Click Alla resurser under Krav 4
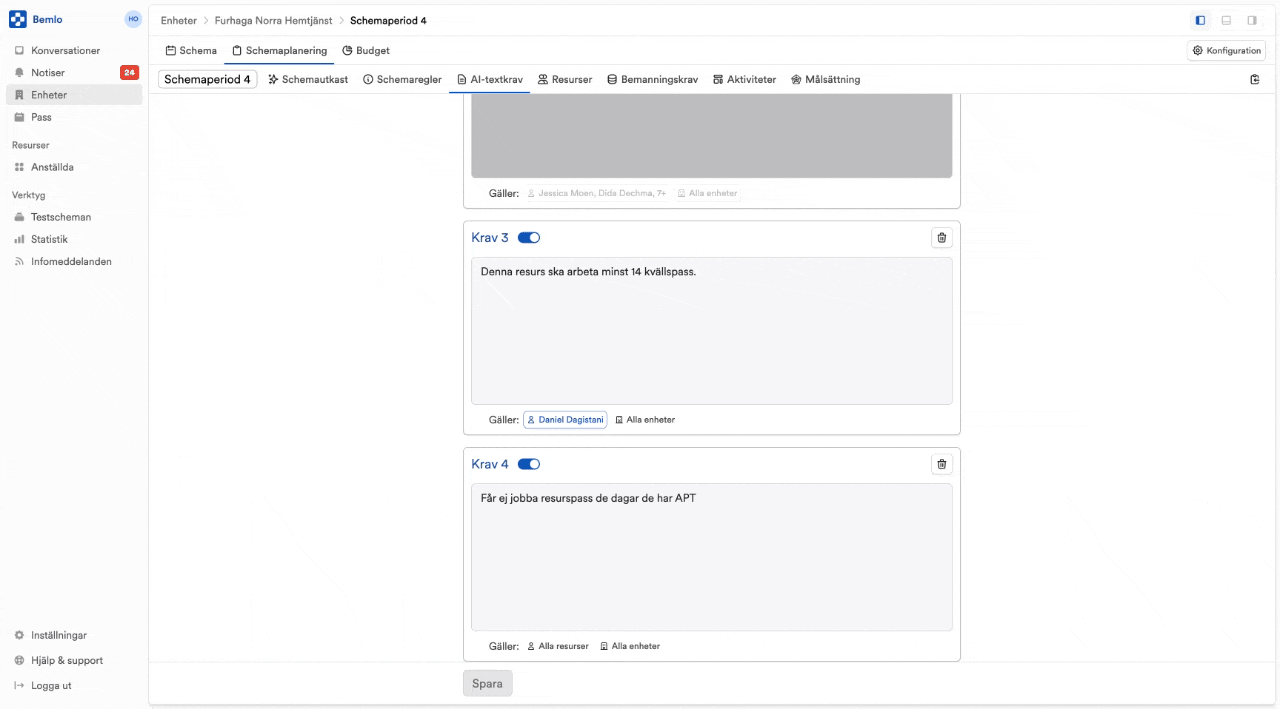The height and width of the screenshot is (709, 1280). coord(558,646)
